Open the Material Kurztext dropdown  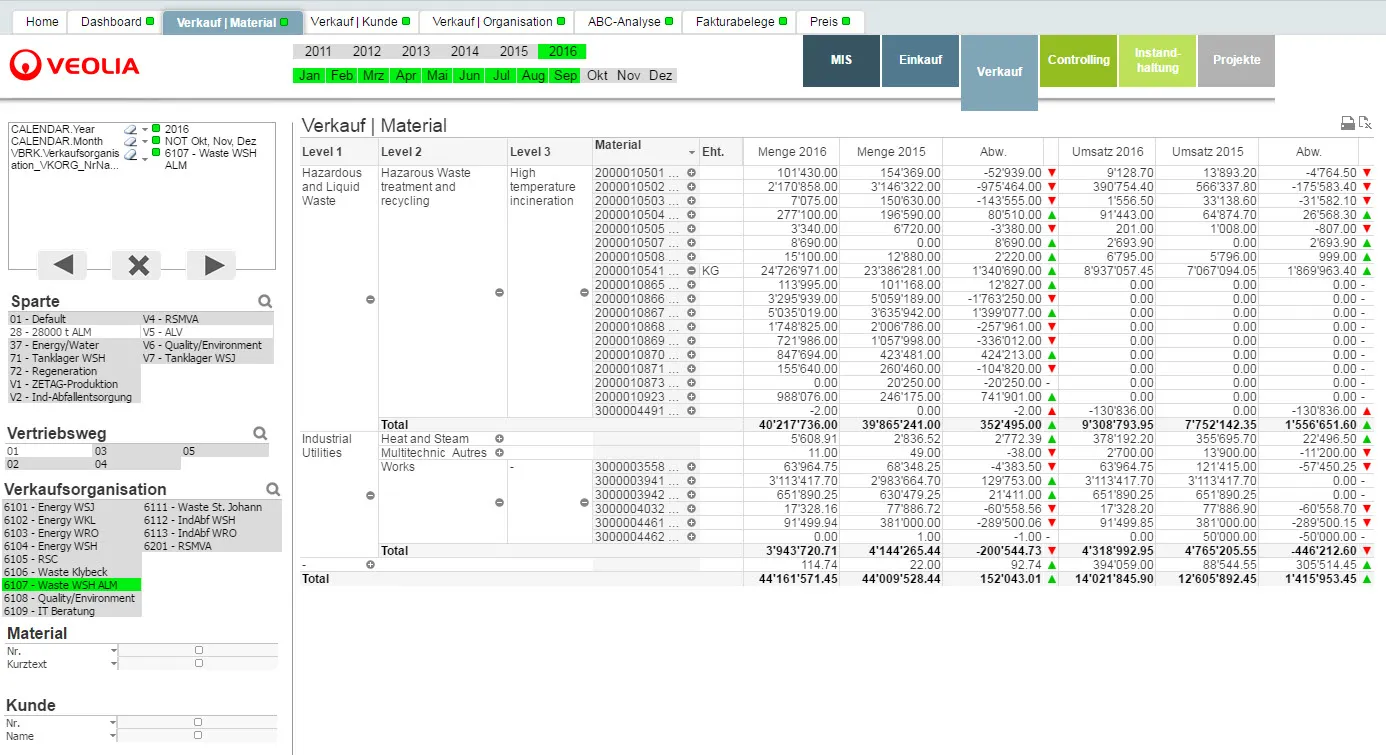tap(113, 664)
